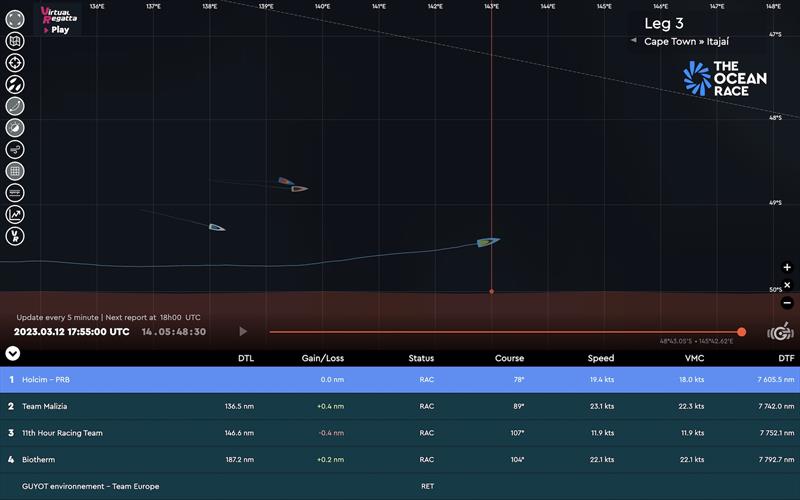Click the RET status for GUYOT environnement

coord(428,486)
